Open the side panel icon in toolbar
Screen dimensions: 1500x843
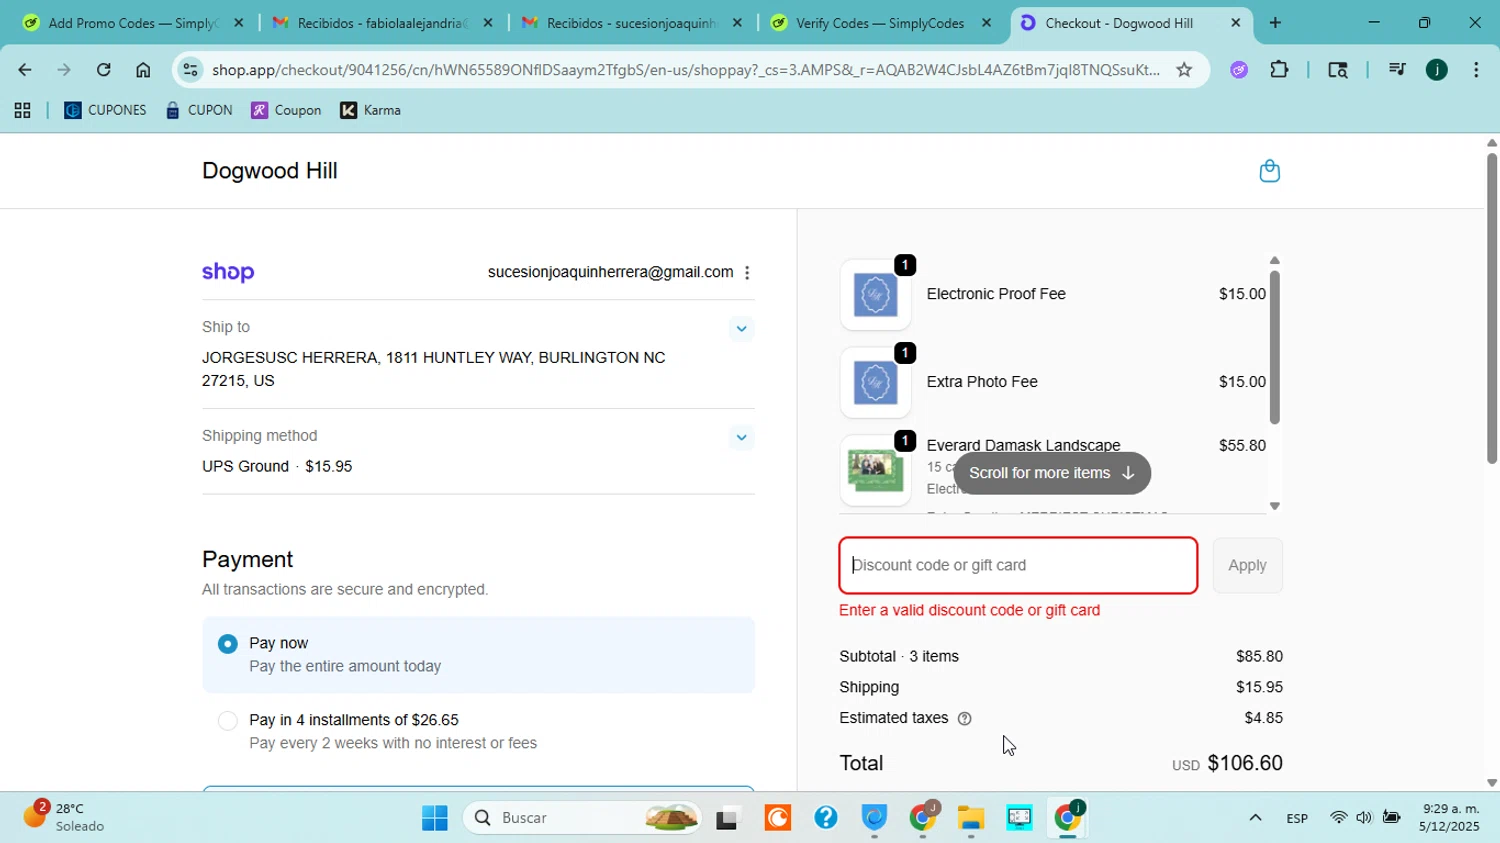click(x=1338, y=70)
